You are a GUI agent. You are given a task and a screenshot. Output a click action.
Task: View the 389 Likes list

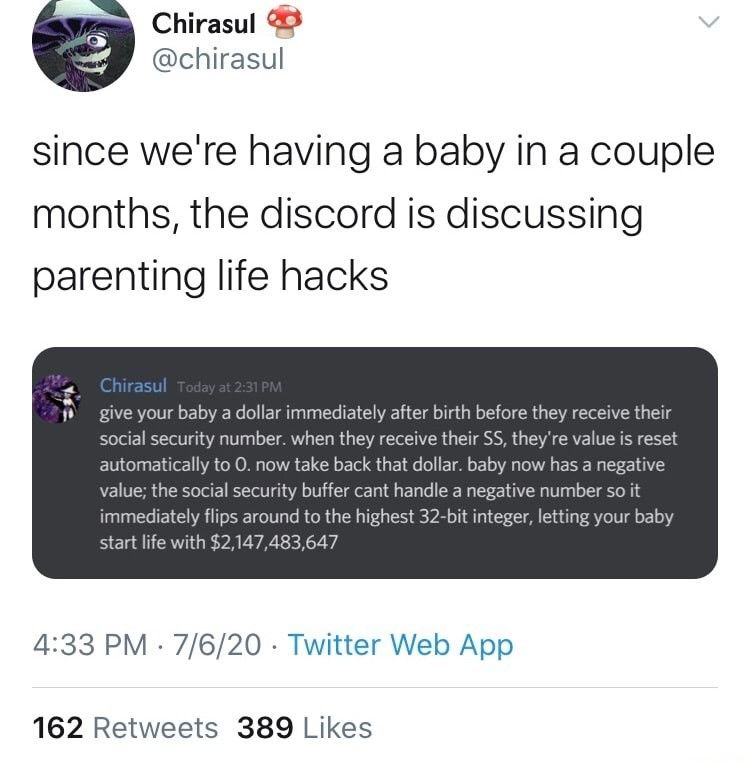click(305, 727)
